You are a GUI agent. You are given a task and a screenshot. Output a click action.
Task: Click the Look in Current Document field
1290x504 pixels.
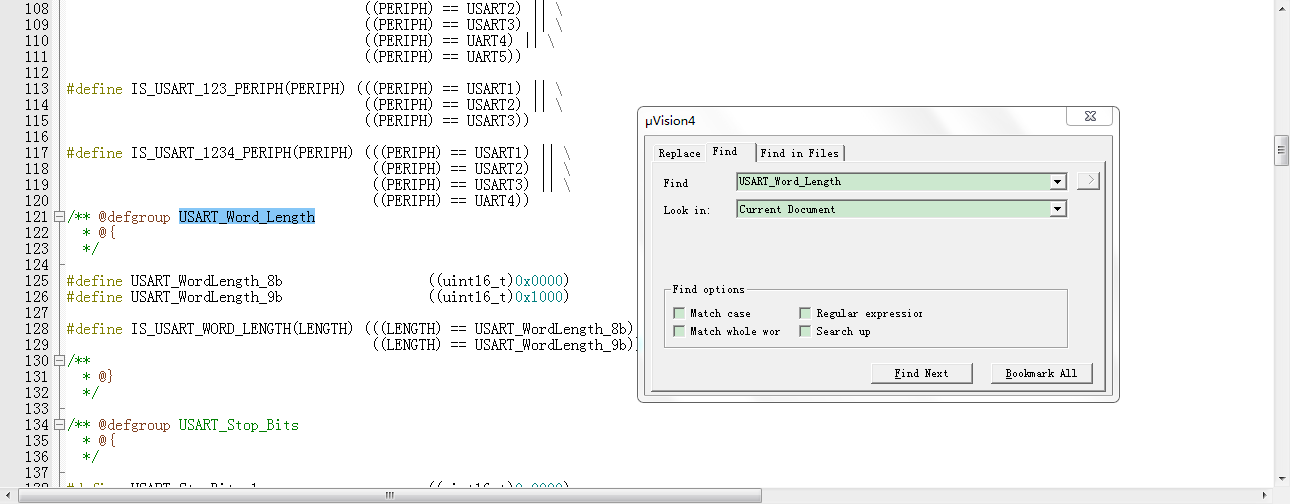pos(893,209)
